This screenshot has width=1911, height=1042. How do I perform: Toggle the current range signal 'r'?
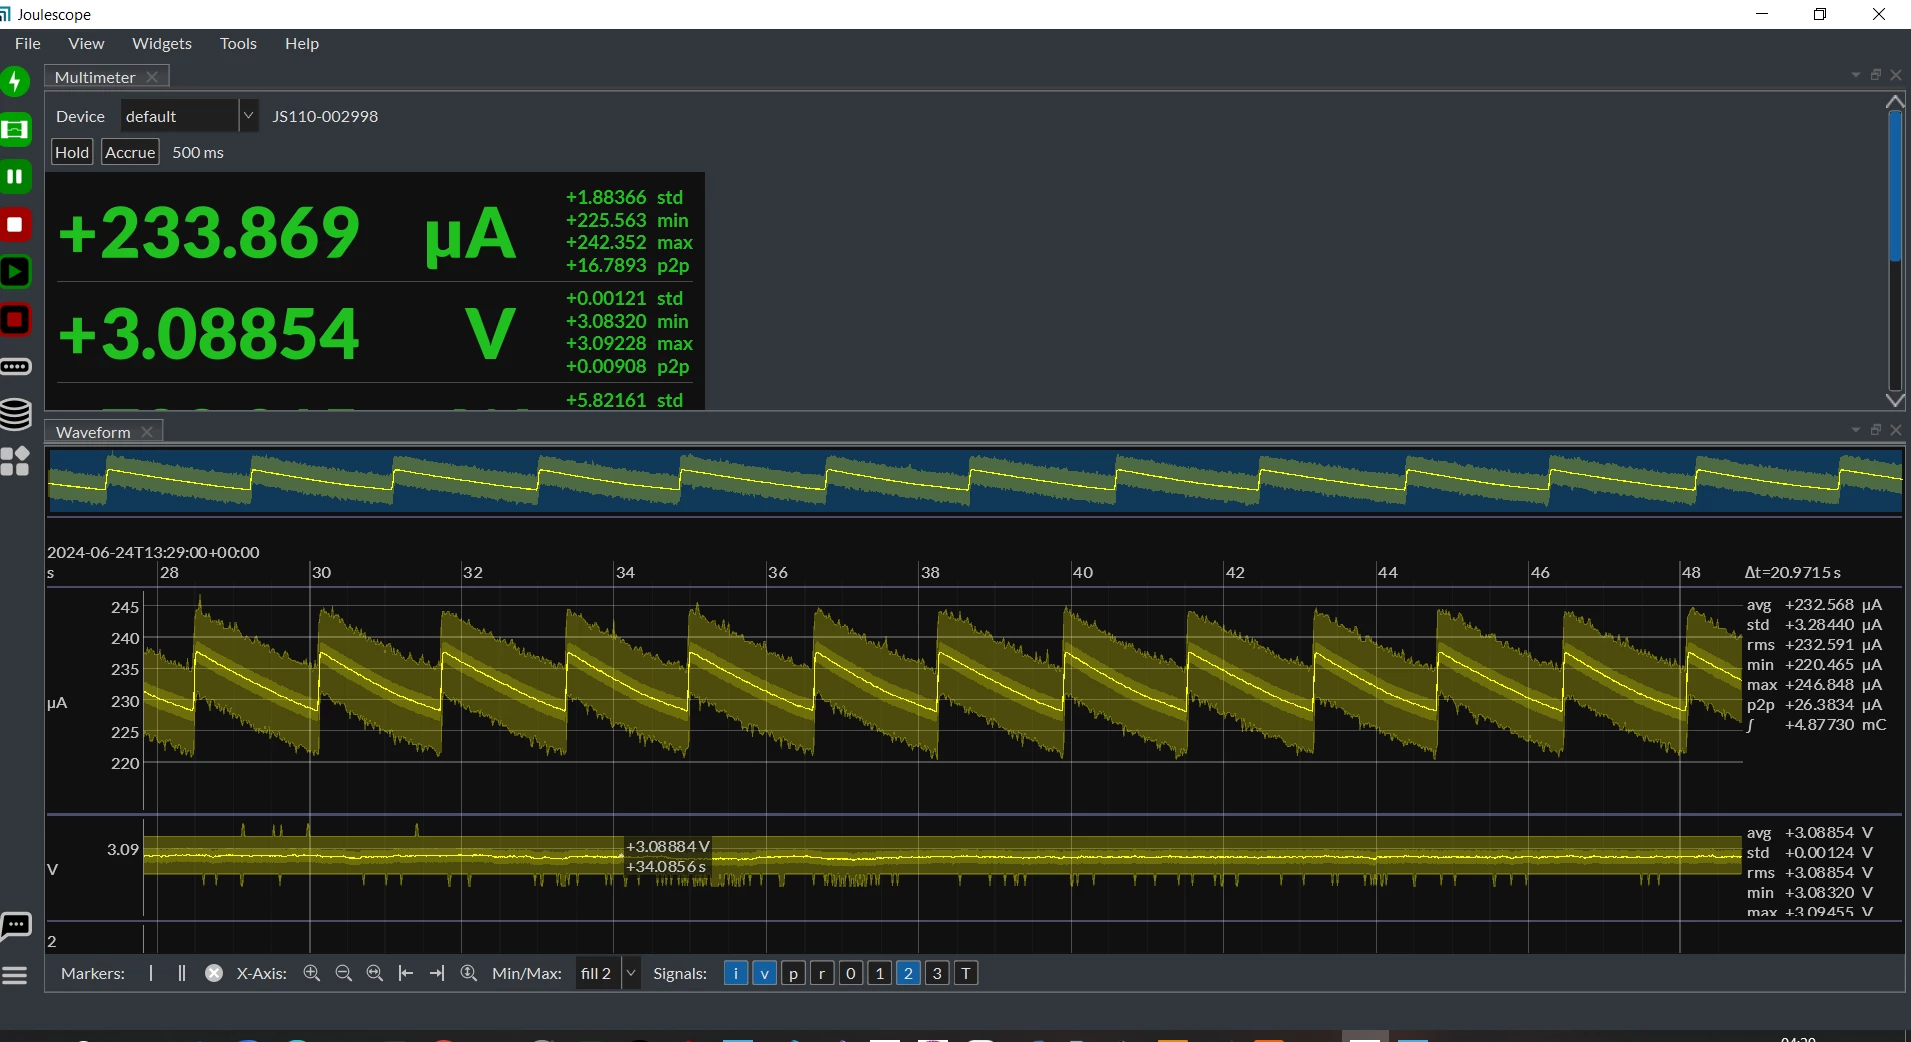822,973
